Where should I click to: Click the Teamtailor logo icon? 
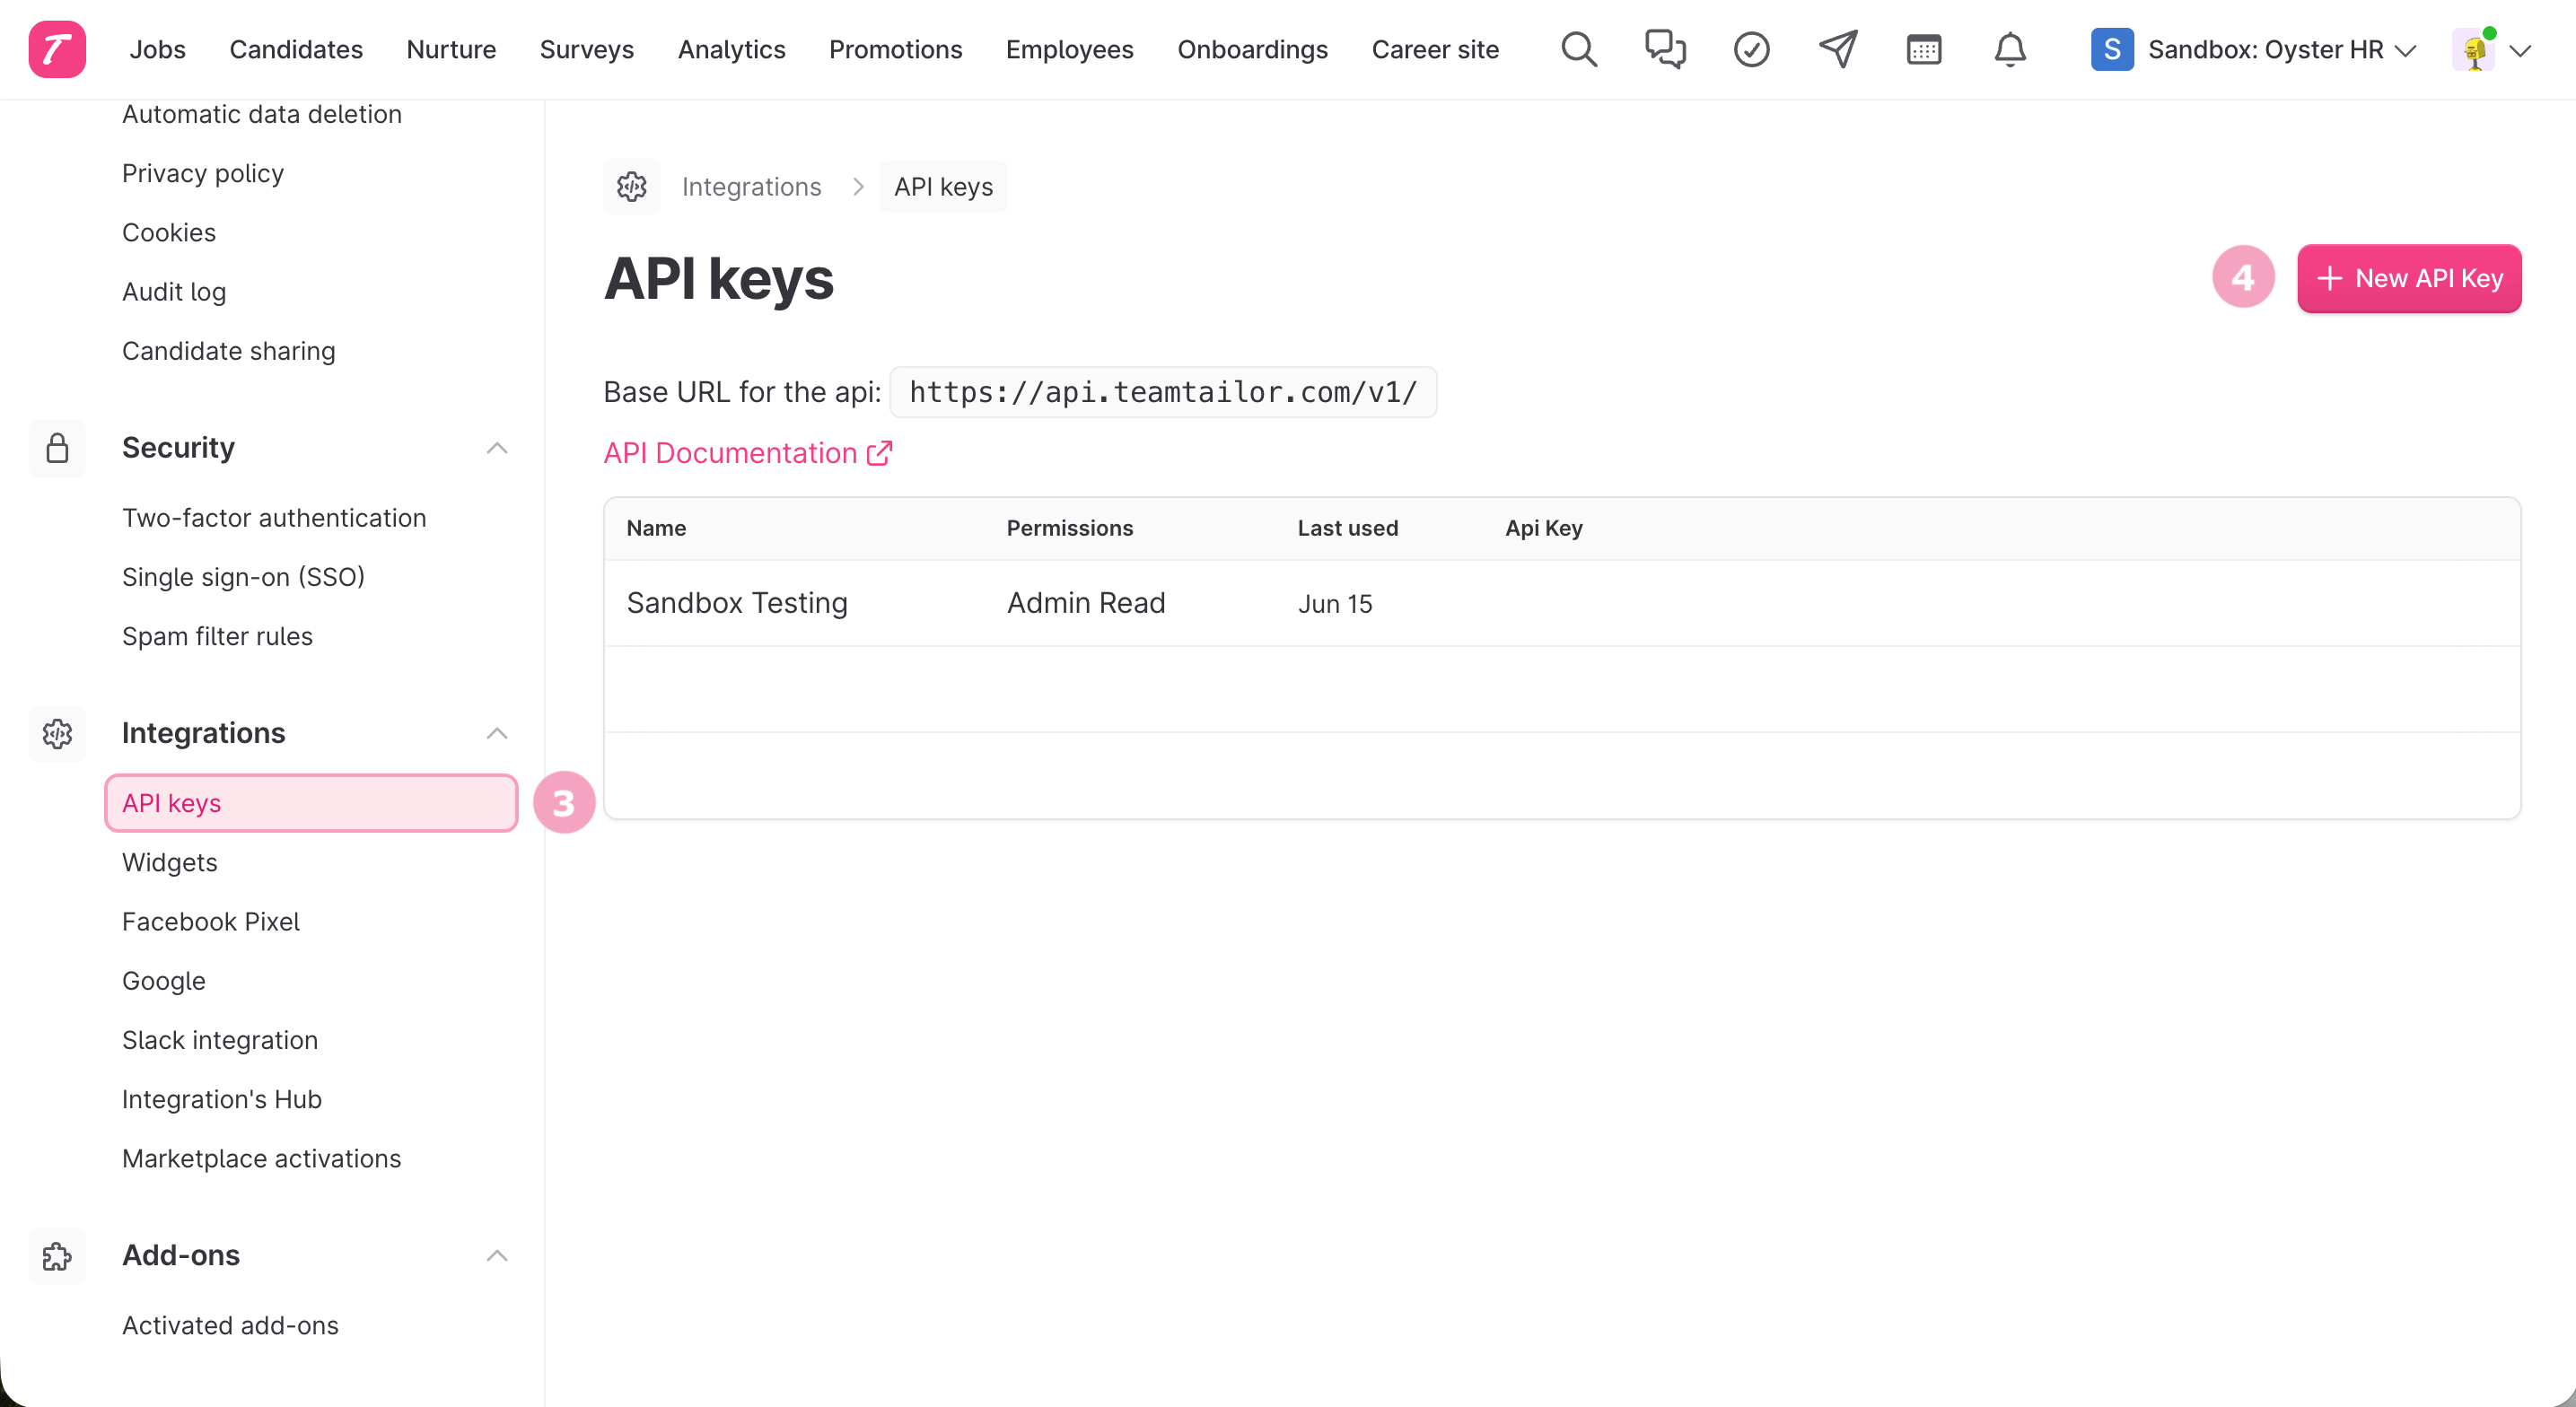point(57,49)
